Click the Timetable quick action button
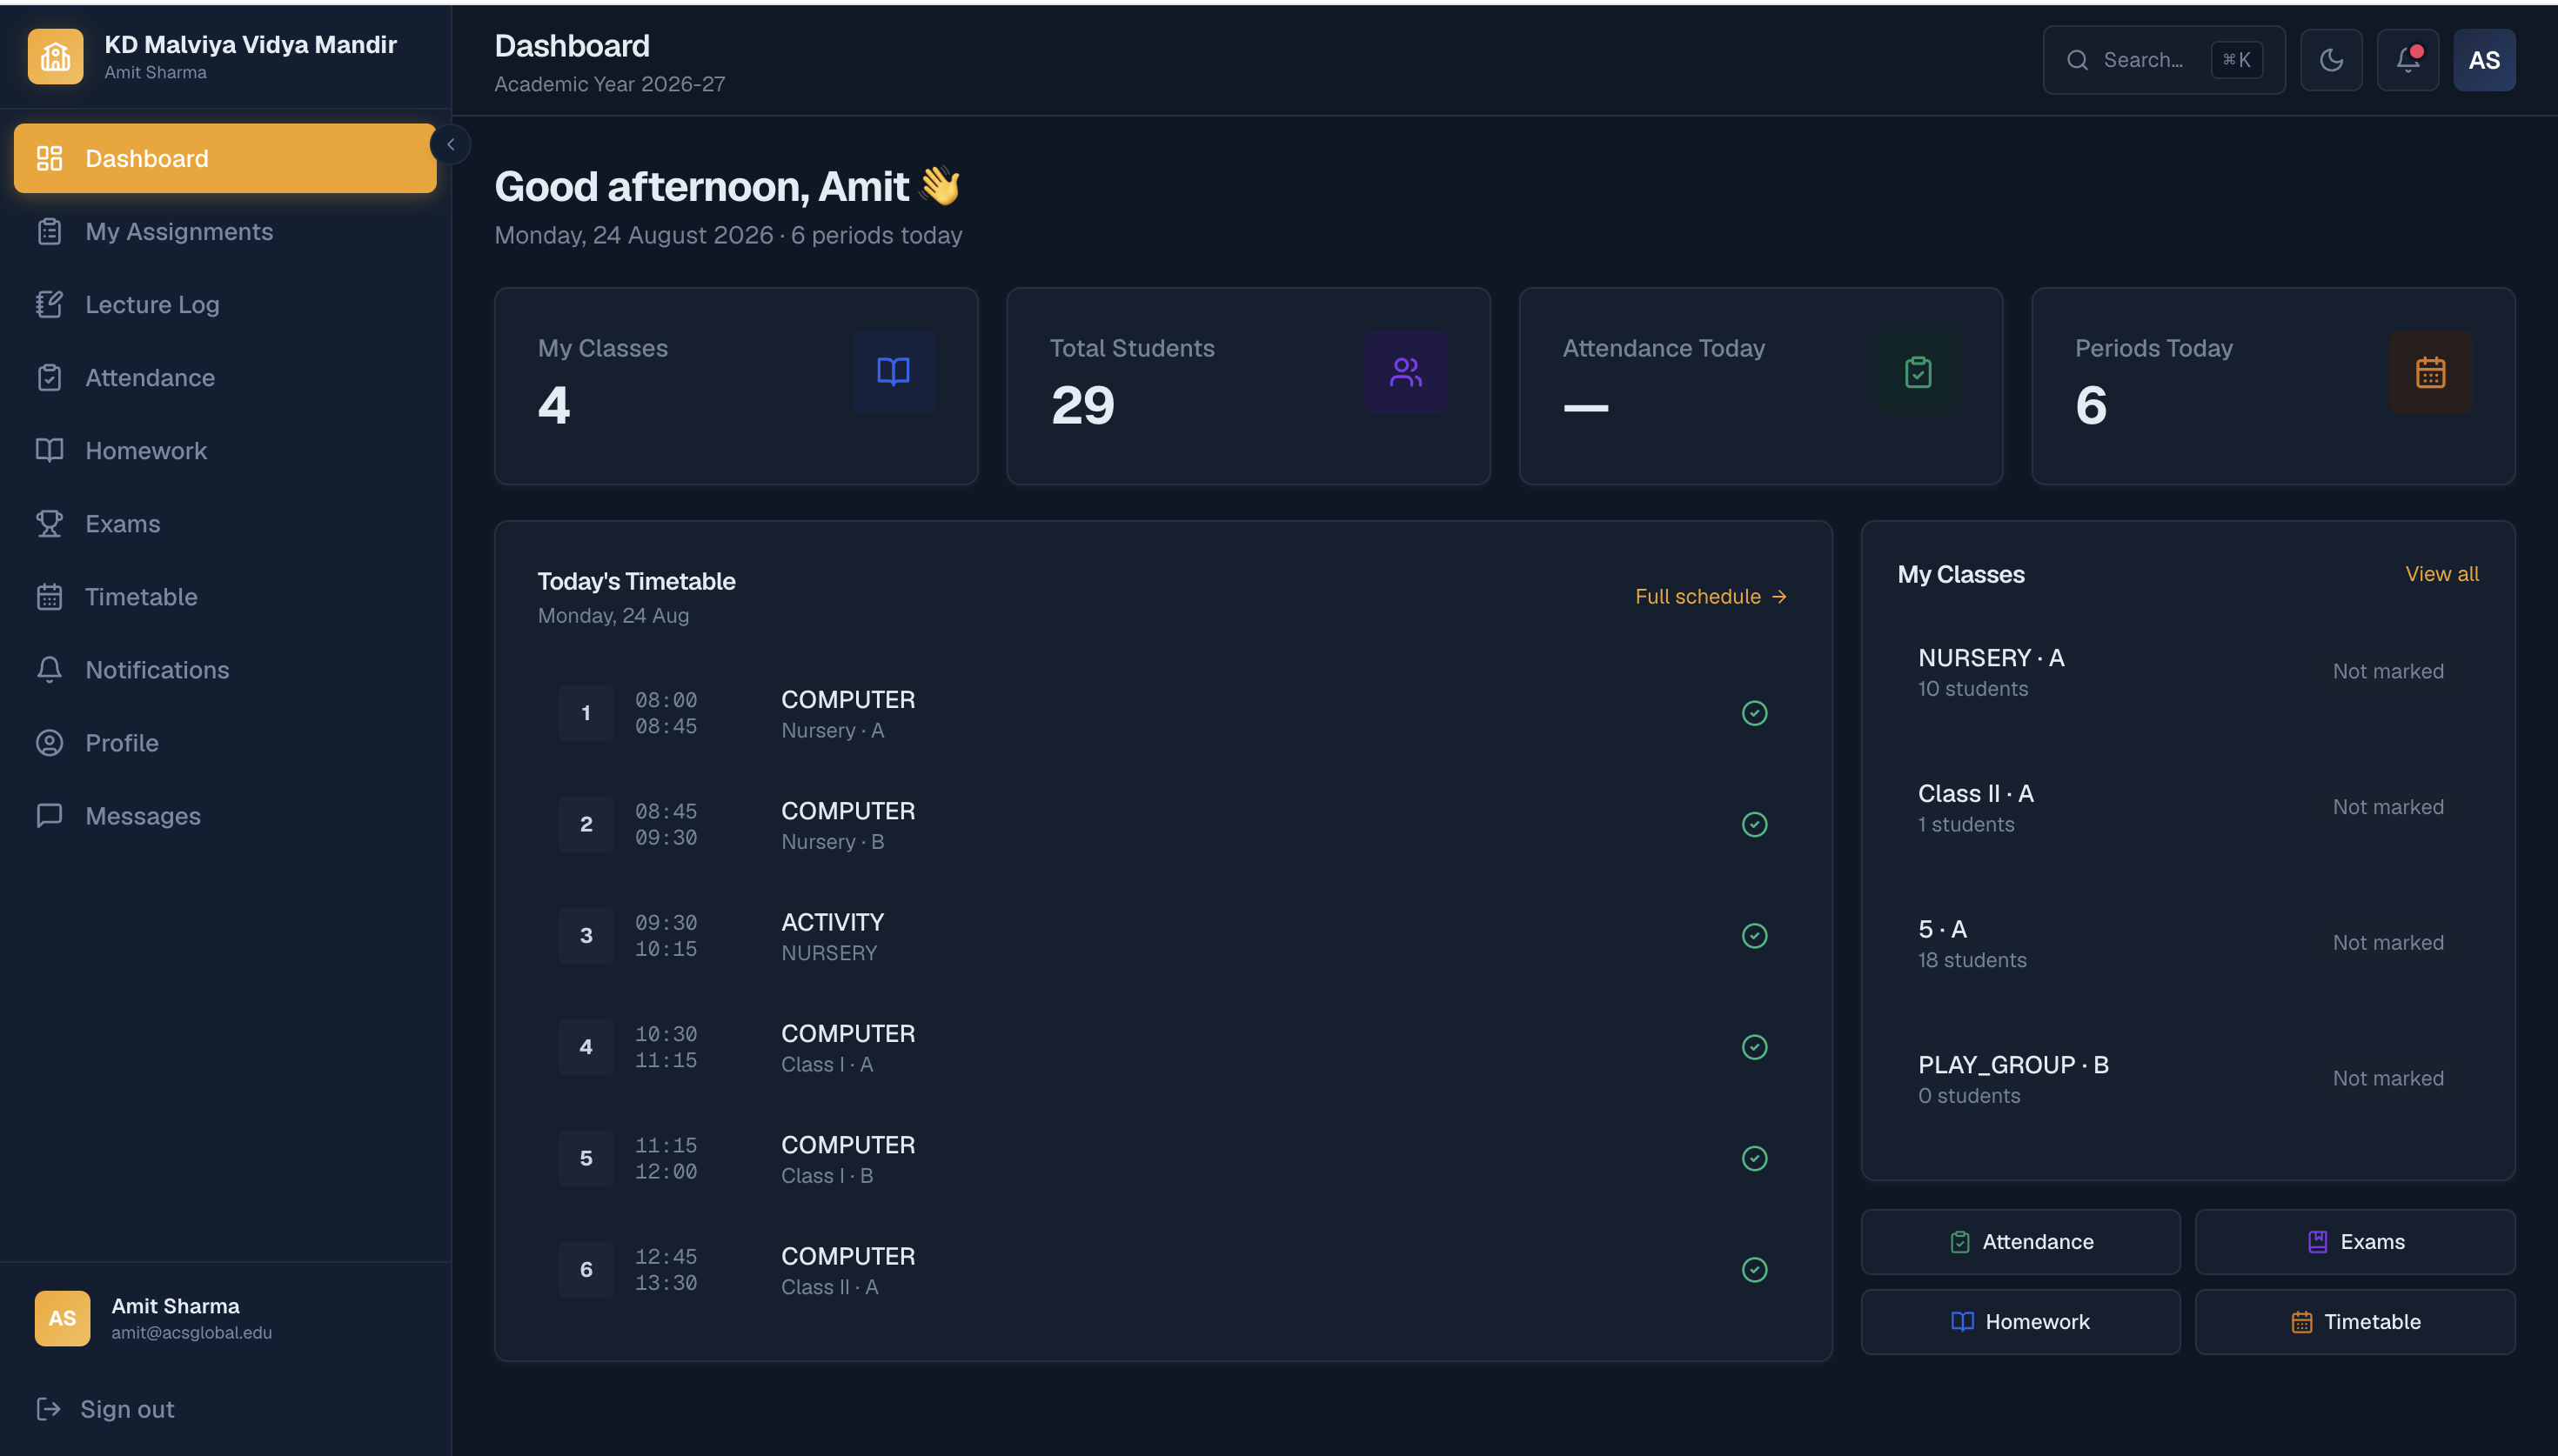 (x=2355, y=1322)
